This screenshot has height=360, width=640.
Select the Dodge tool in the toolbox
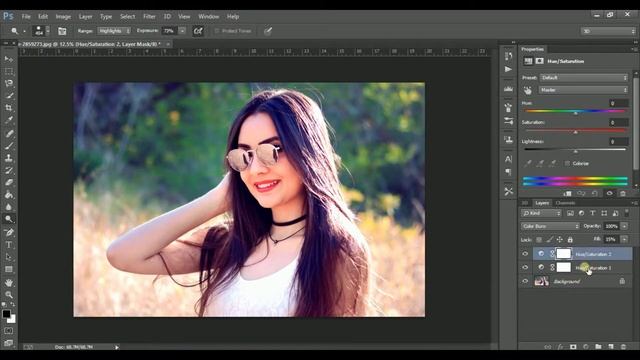click(9, 219)
